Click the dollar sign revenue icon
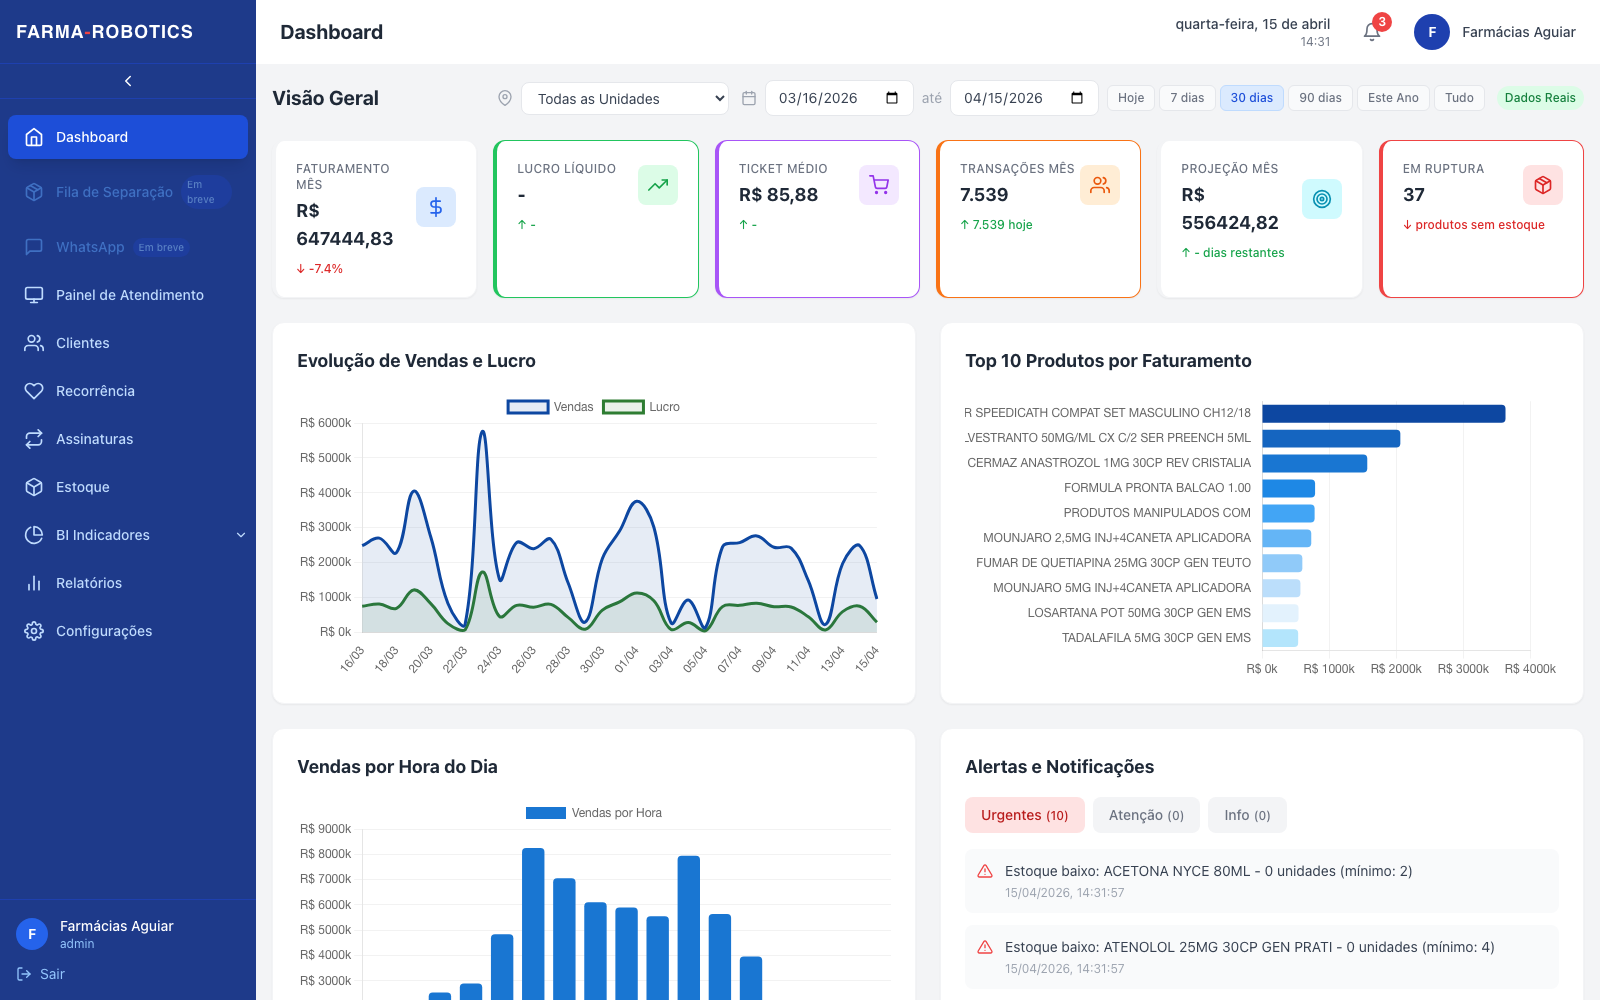The height and width of the screenshot is (1000, 1600). [x=436, y=207]
